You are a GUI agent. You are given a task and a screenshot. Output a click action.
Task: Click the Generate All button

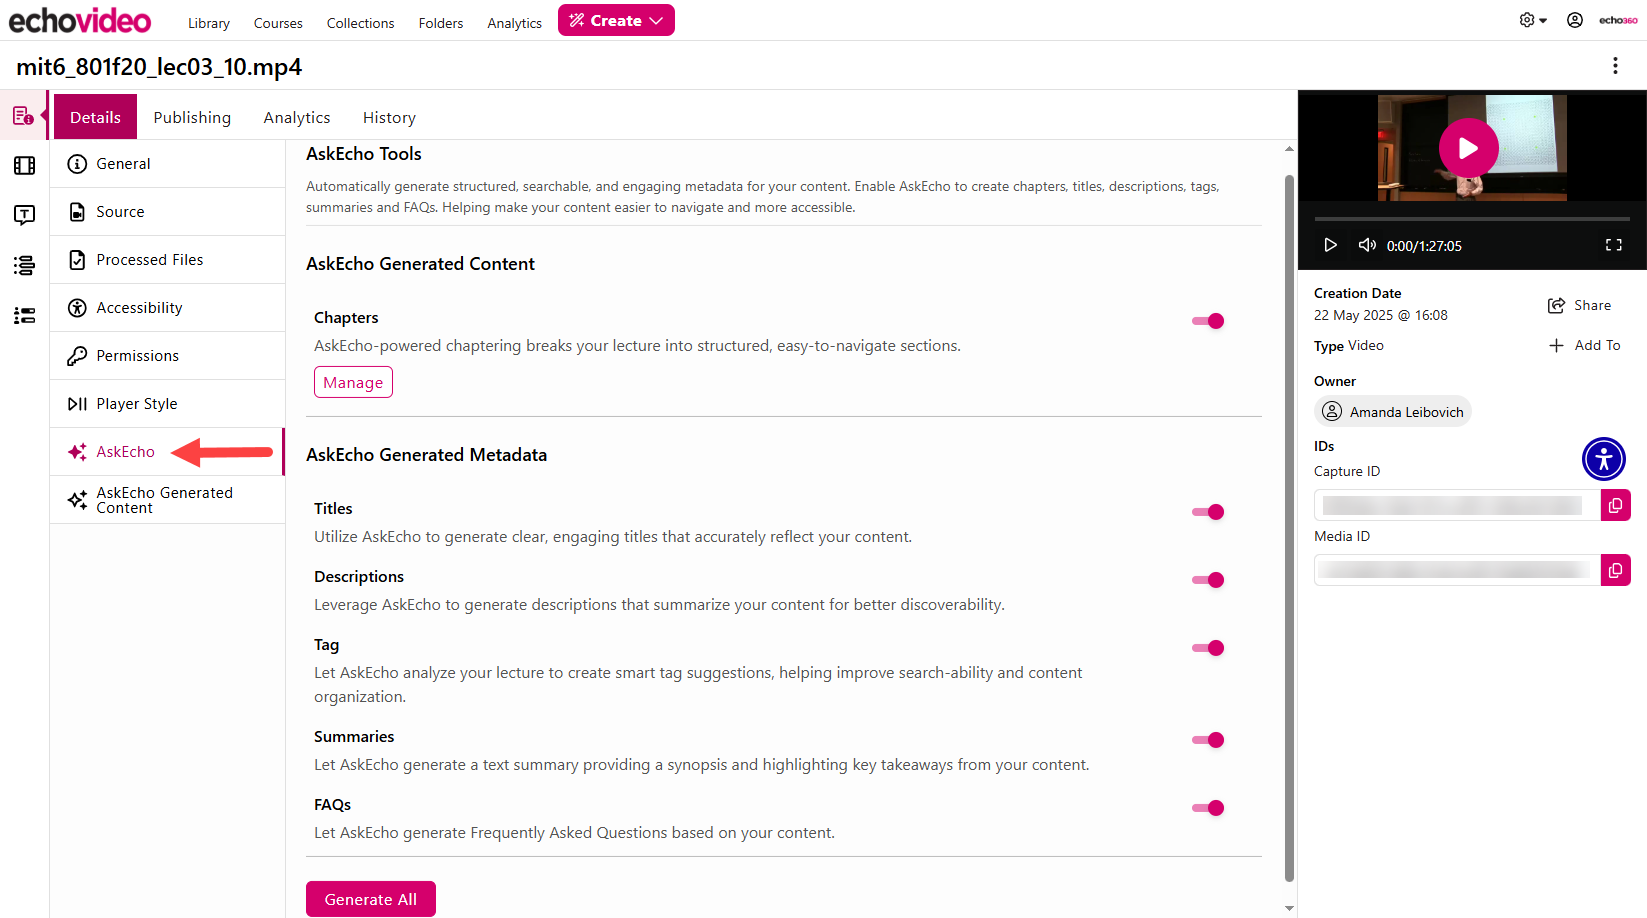(371, 899)
